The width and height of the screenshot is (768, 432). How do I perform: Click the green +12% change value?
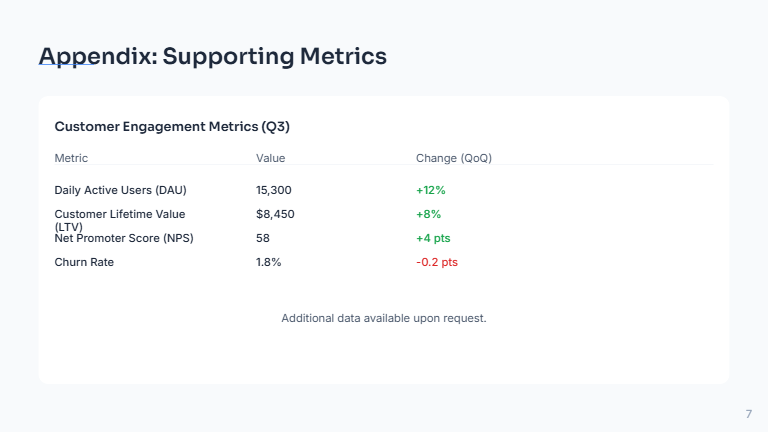[430, 190]
